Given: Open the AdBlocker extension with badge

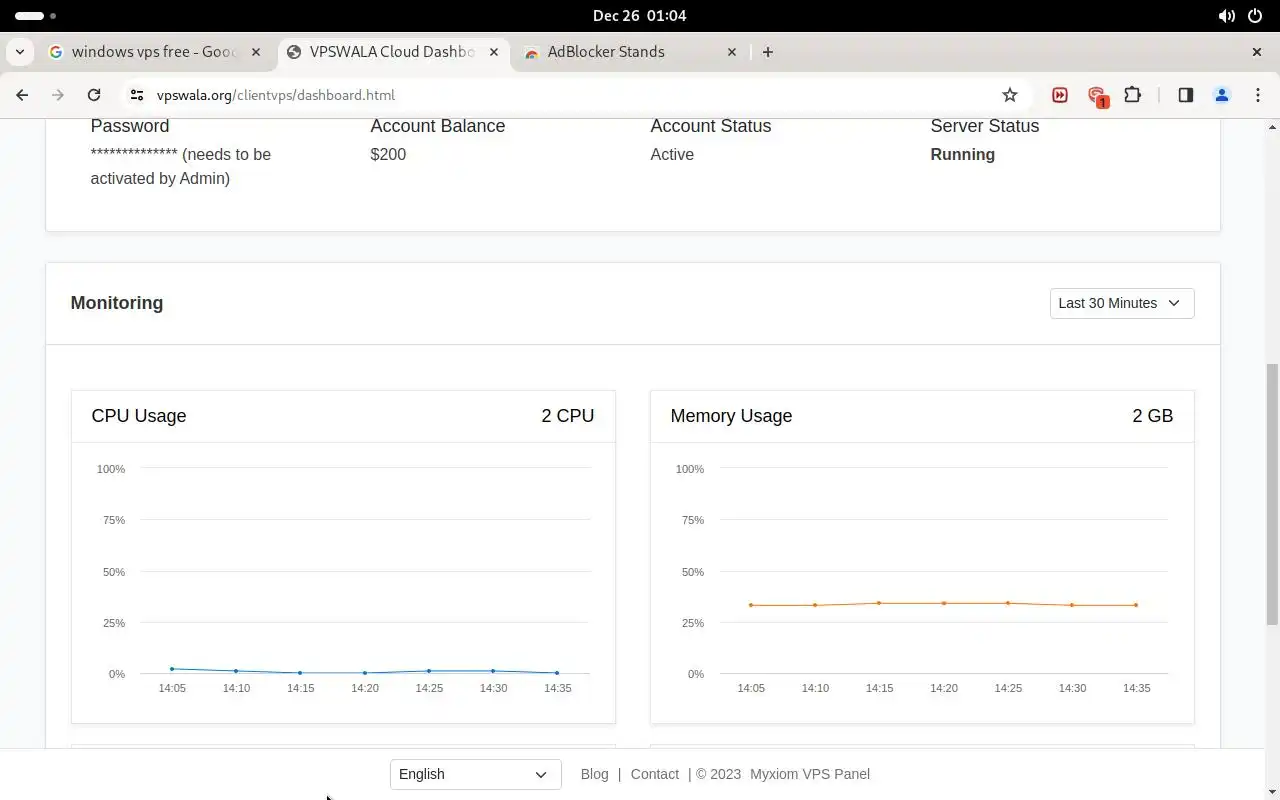Looking at the screenshot, I should pyautogui.click(x=1097, y=96).
